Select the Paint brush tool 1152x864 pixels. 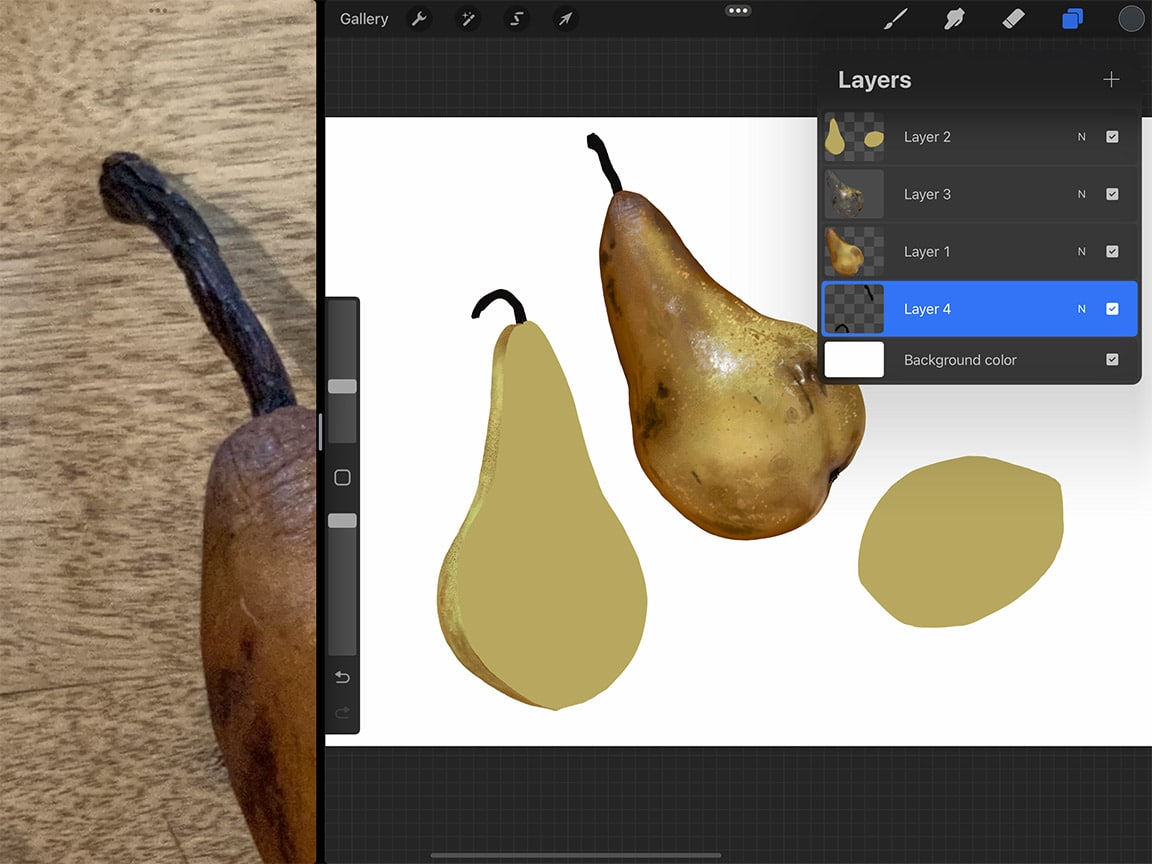pyautogui.click(x=895, y=18)
